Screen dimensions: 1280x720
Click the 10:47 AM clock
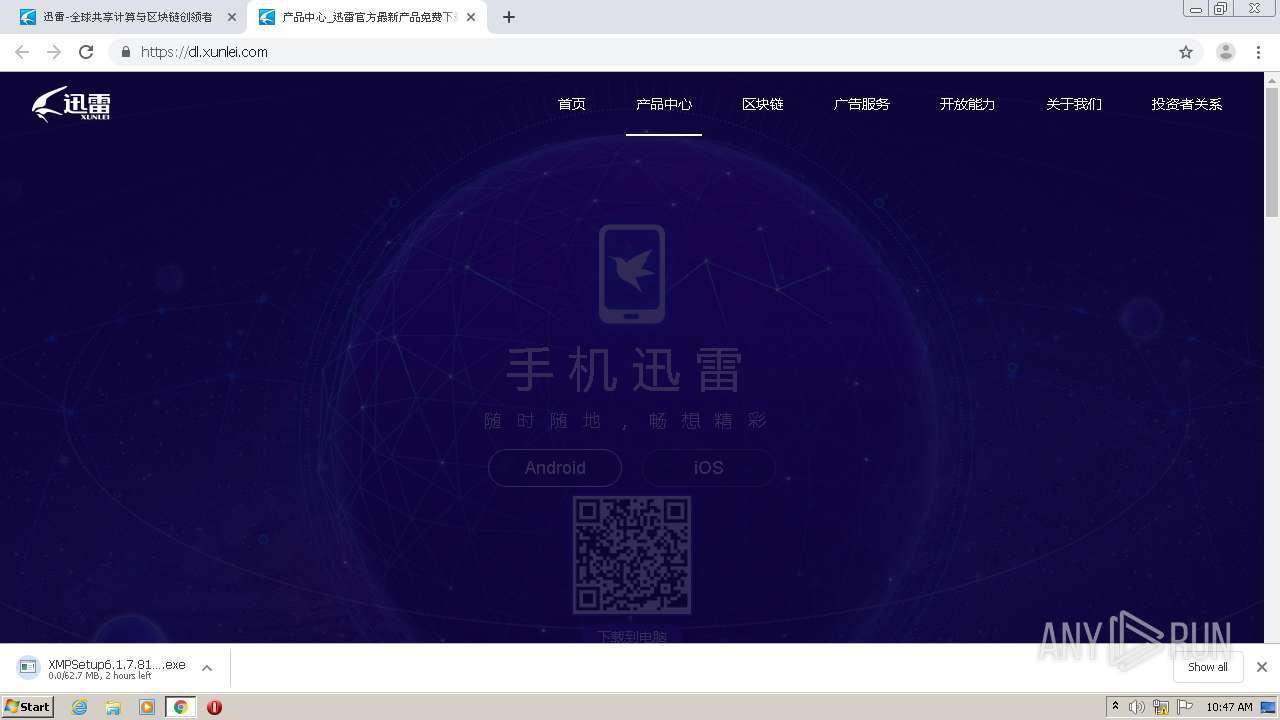coord(1229,707)
